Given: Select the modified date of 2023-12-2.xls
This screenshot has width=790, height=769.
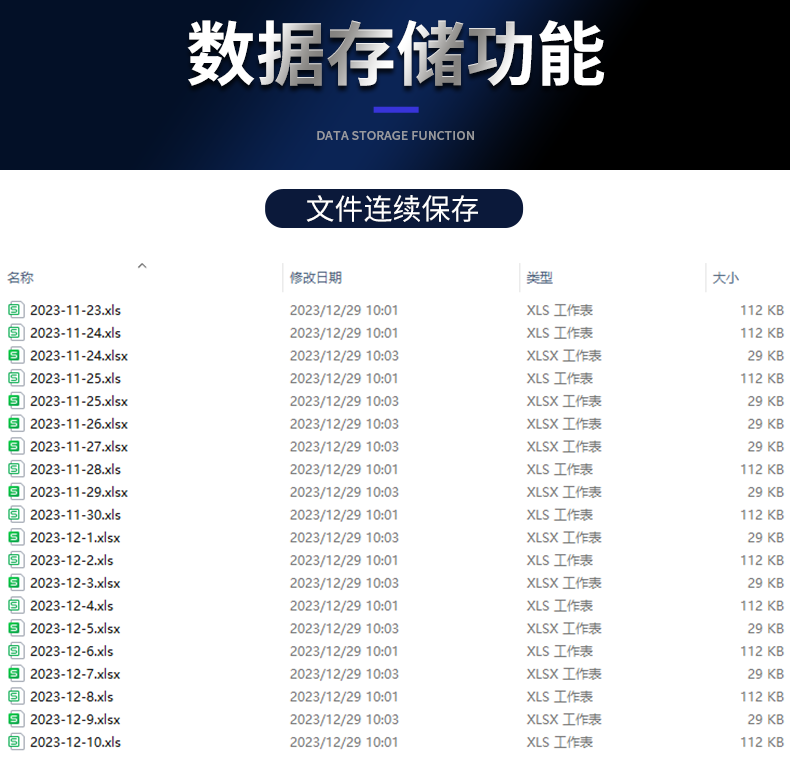Looking at the screenshot, I should 344,561.
